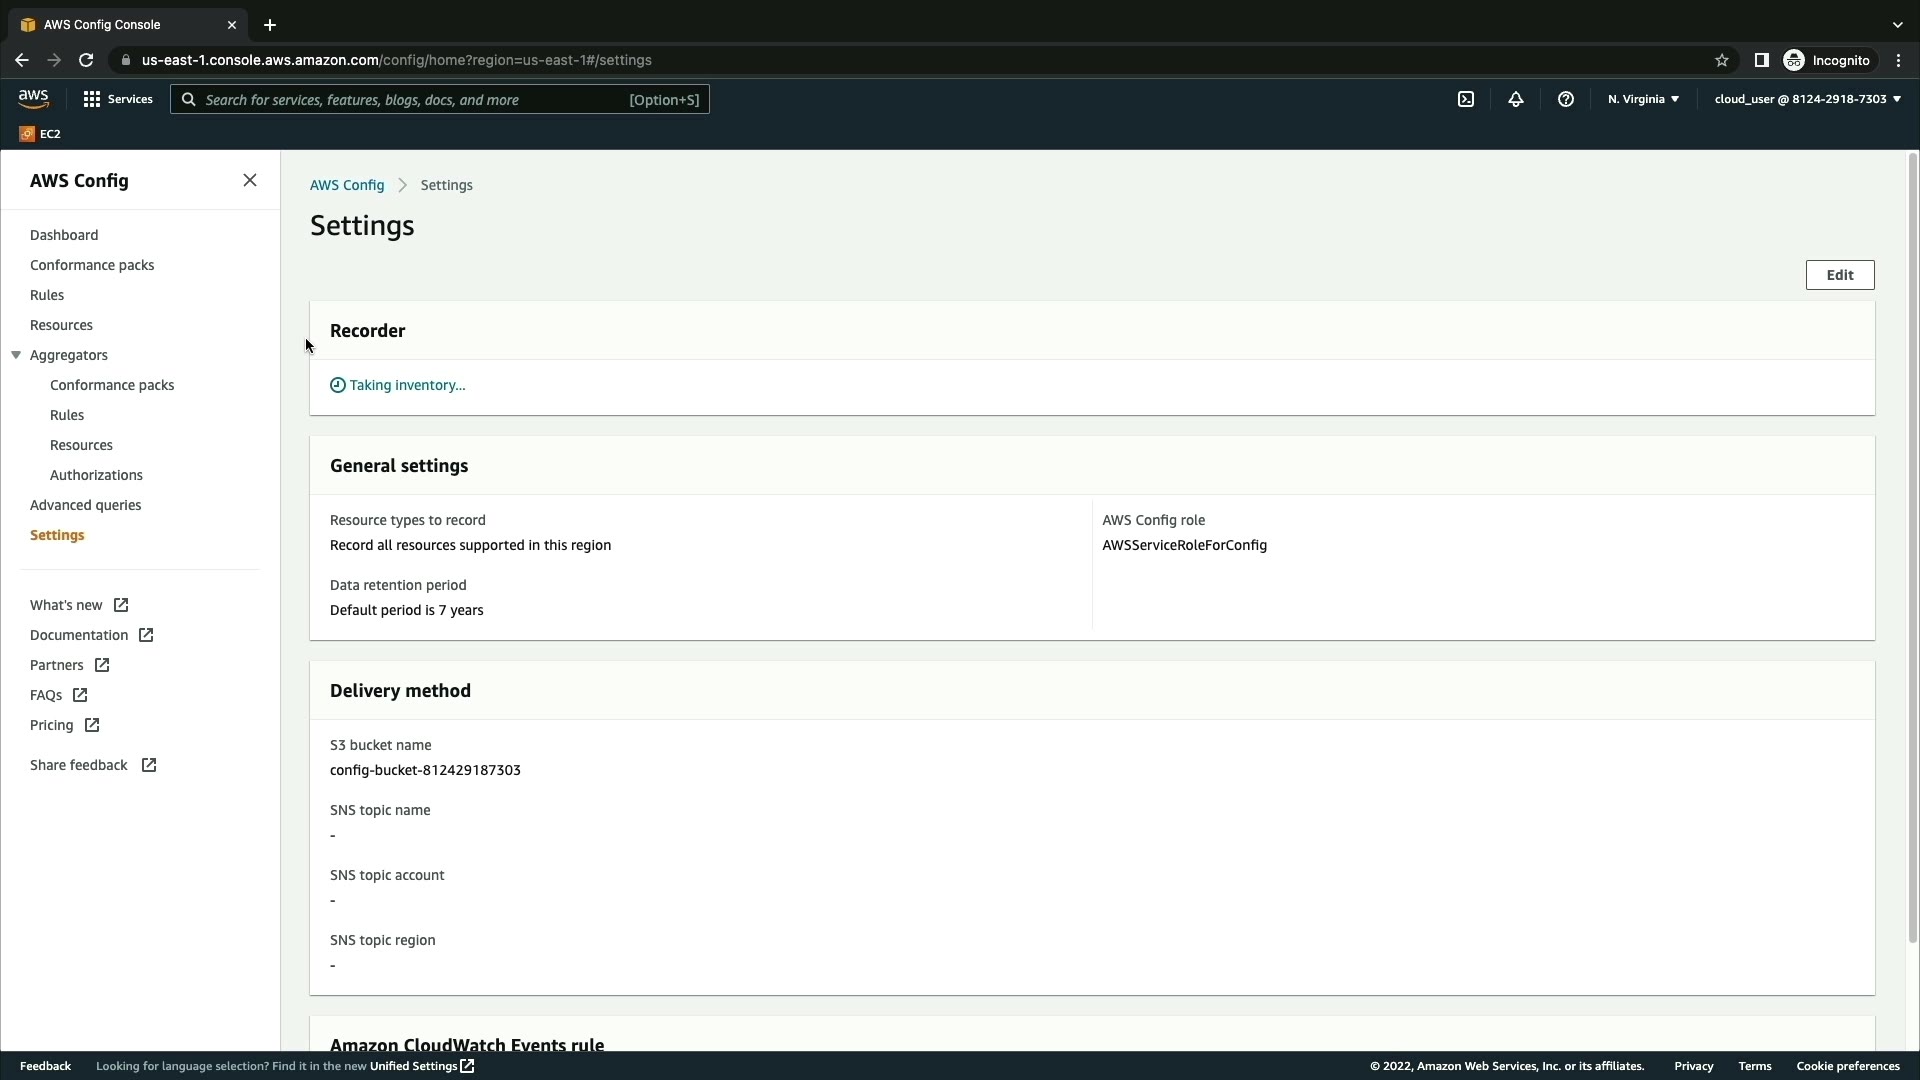This screenshot has height=1080, width=1920.
Task: Open AWS CloudShell terminal icon
Action: pyautogui.click(x=1466, y=99)
